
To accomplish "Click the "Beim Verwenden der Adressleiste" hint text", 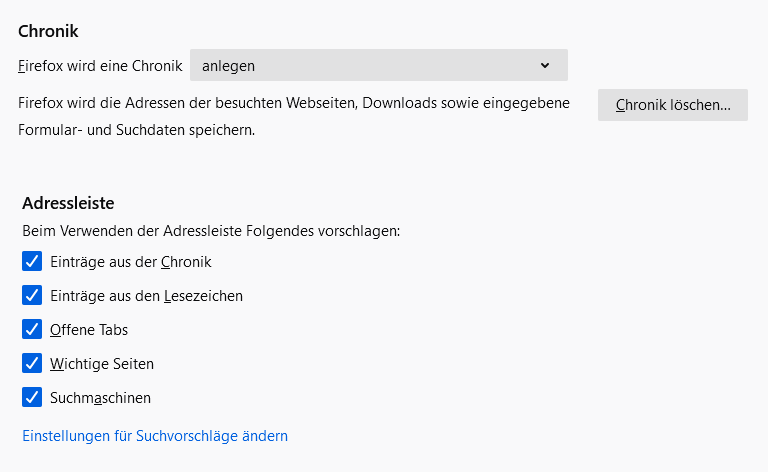I will point(211,231).
